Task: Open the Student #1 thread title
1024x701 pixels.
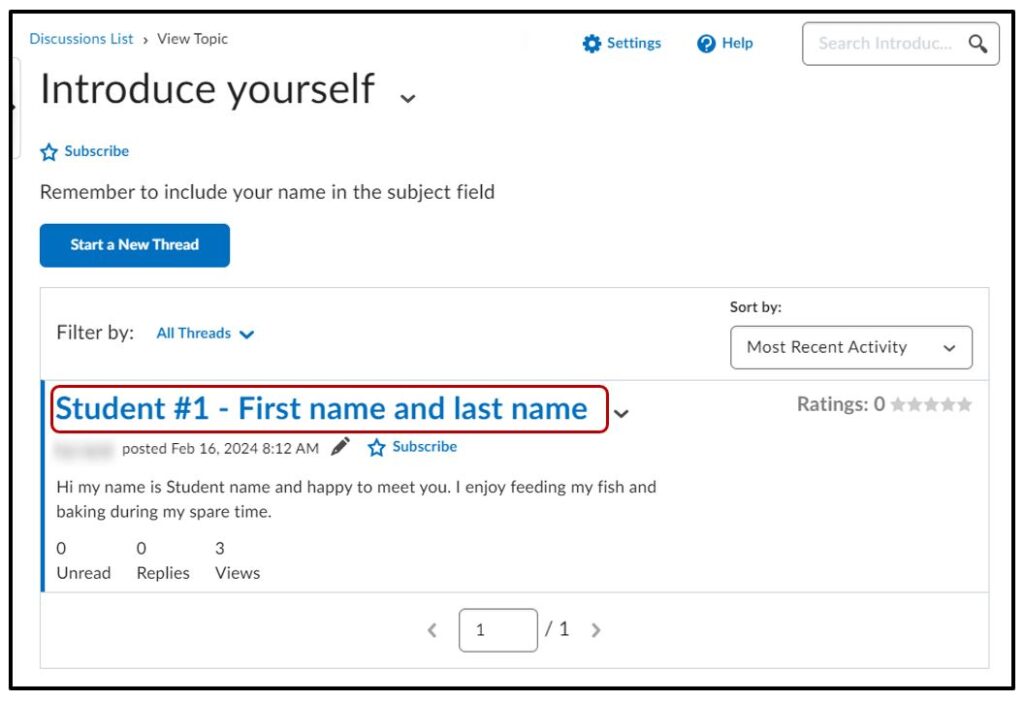Action: tap(322, 409)
